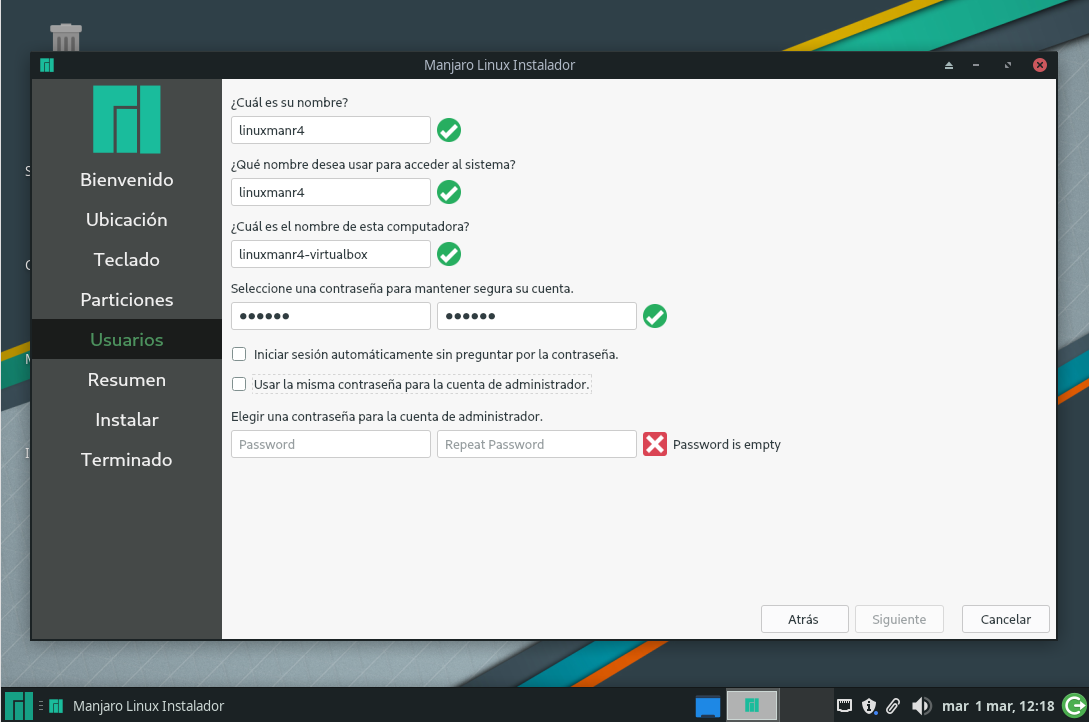Go to the Bienvenido installer step

tap(126, 179)
